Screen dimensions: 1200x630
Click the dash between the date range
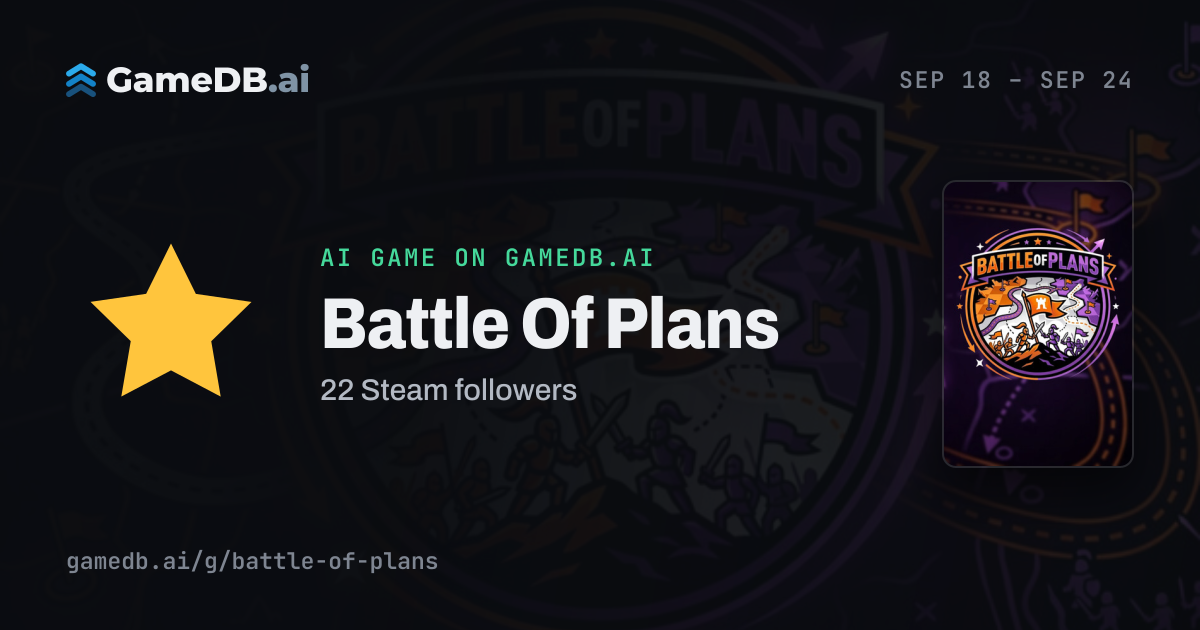(1016, 80)
